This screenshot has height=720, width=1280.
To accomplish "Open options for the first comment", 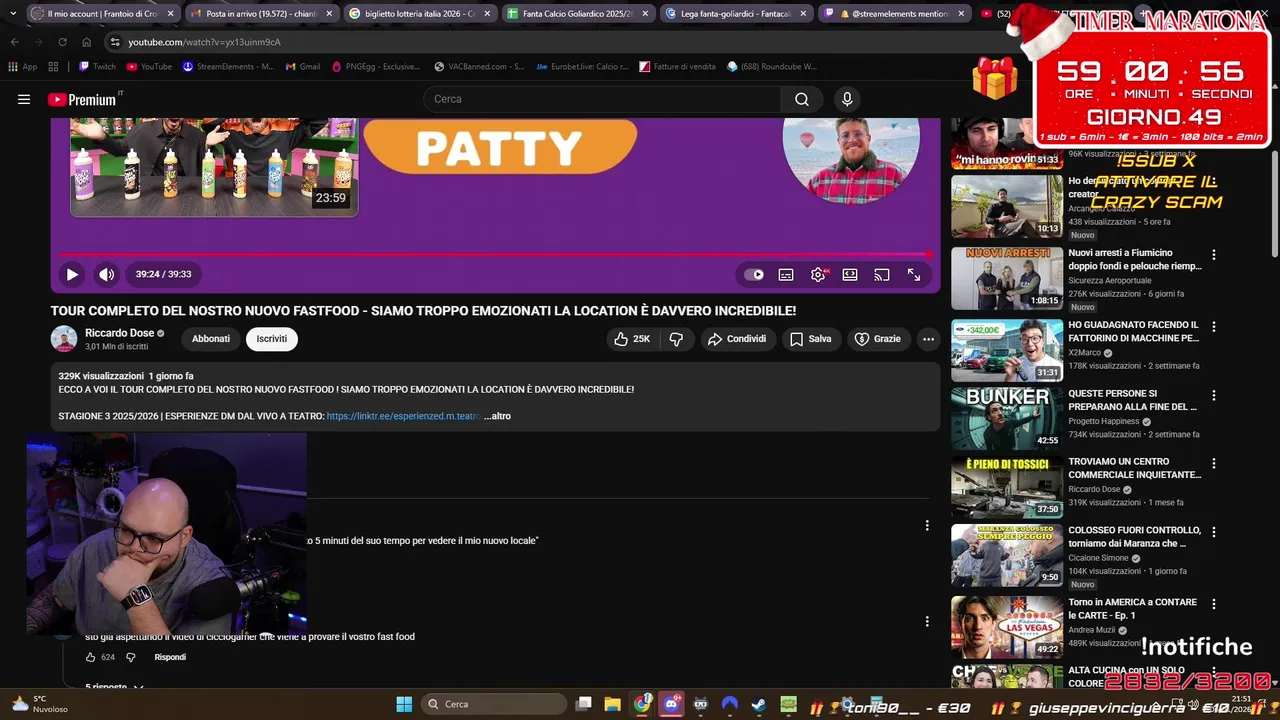I will [x=927, y=525].
